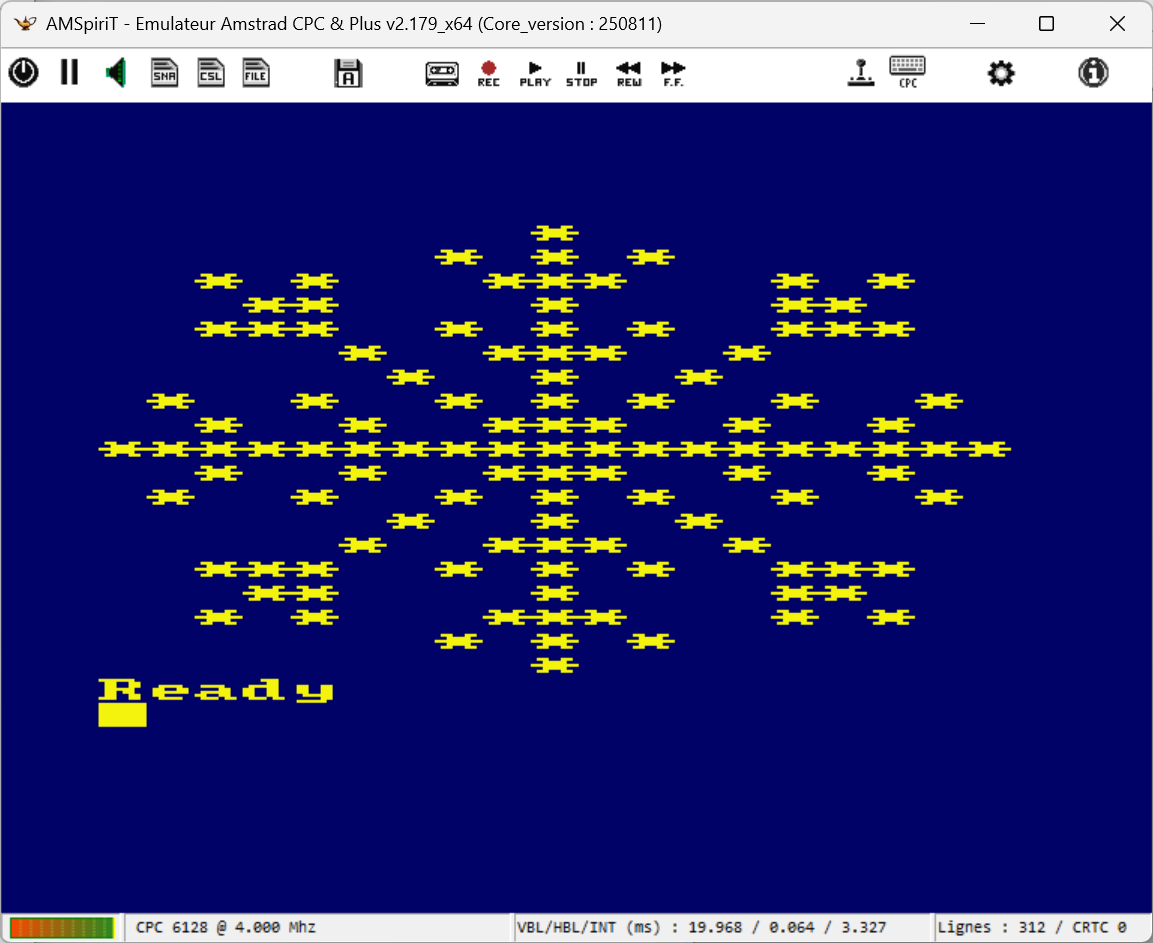1153x943 pixels.
Task: Click the power reset icon
Action: pos(23,72)
